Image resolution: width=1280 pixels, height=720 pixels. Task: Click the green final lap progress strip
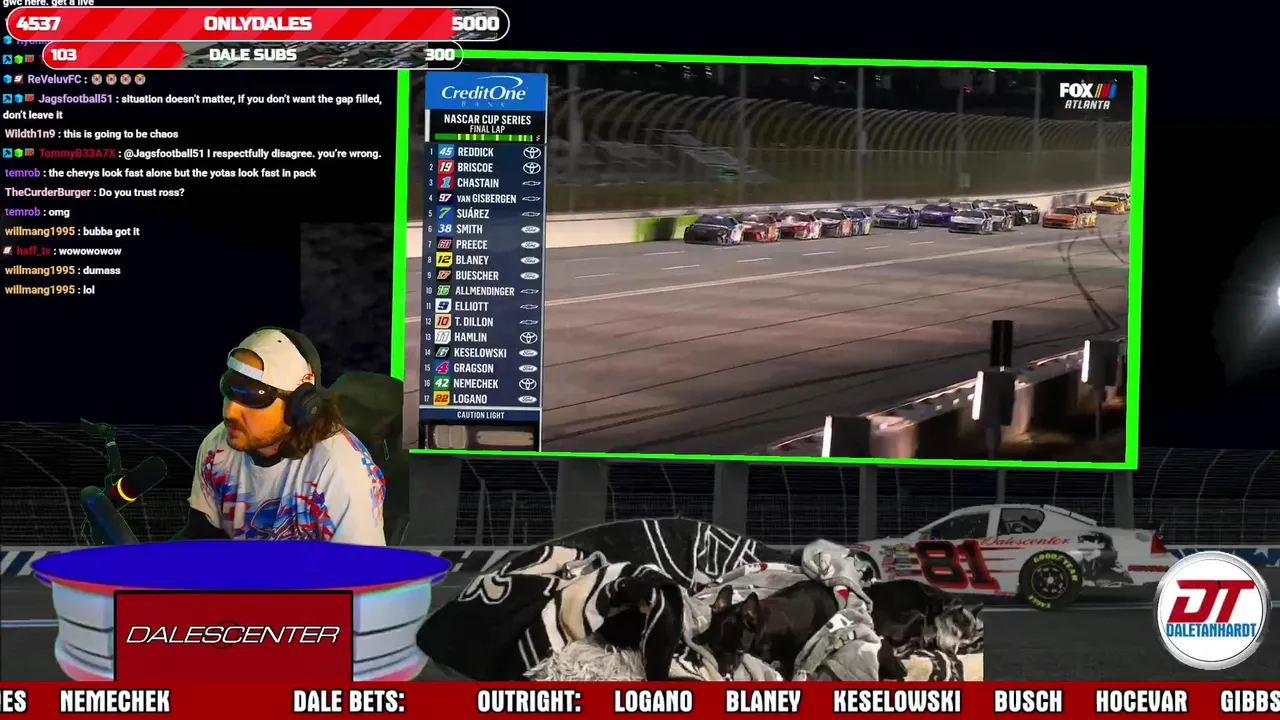(485, 137)
